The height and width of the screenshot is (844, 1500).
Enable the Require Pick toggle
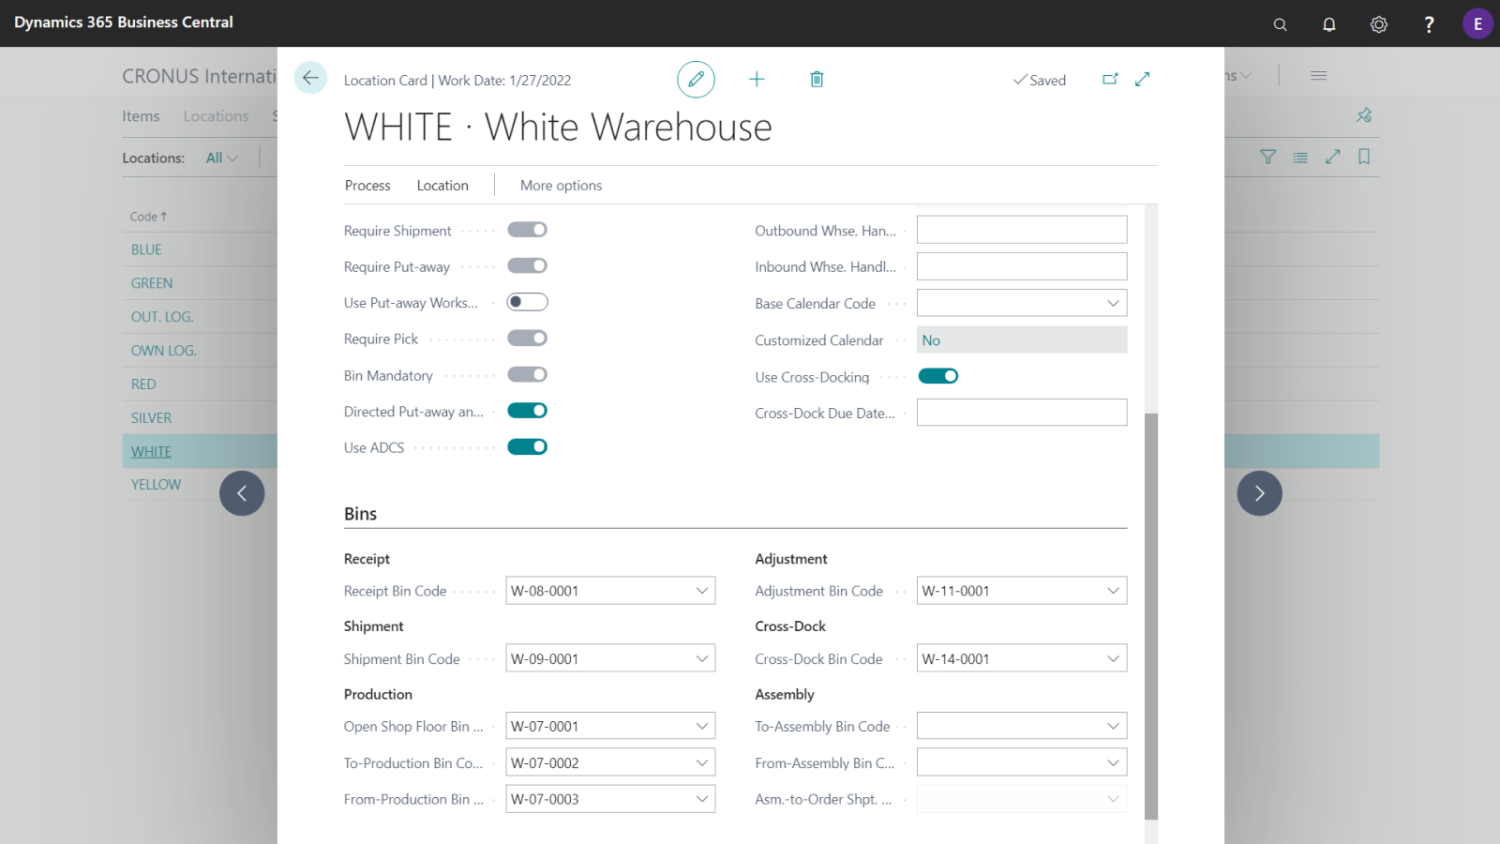click(527, 337)
